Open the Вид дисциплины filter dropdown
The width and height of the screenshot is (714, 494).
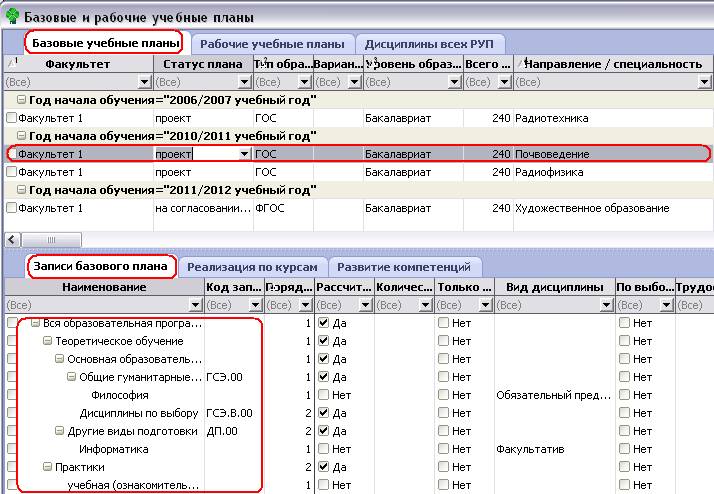(606, 305)
